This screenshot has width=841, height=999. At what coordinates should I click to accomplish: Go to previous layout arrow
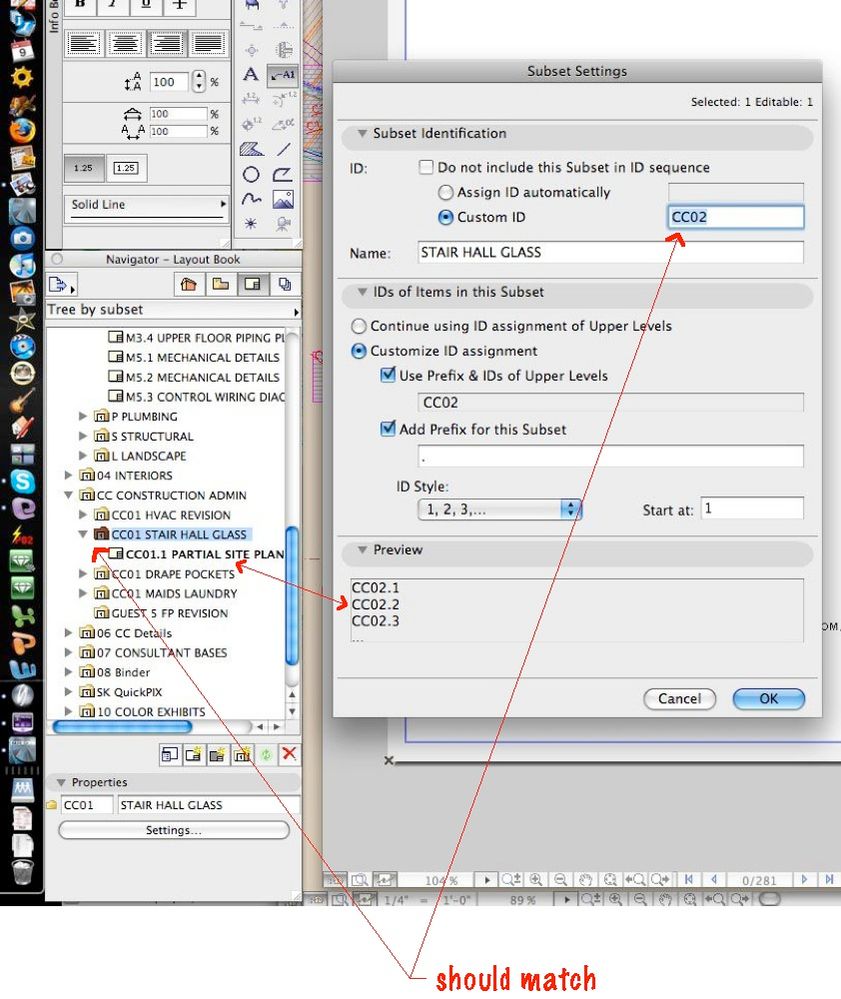714,879
